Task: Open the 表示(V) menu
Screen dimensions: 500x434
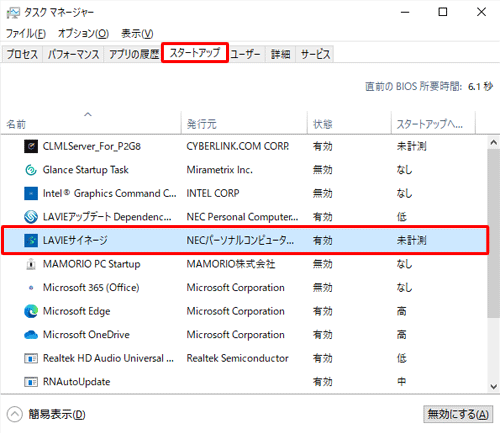Action: tap(137, 34)
